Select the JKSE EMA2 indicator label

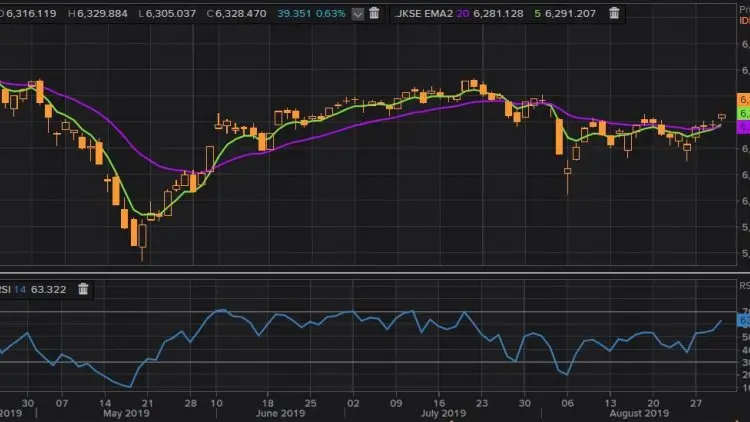point(424,13)
